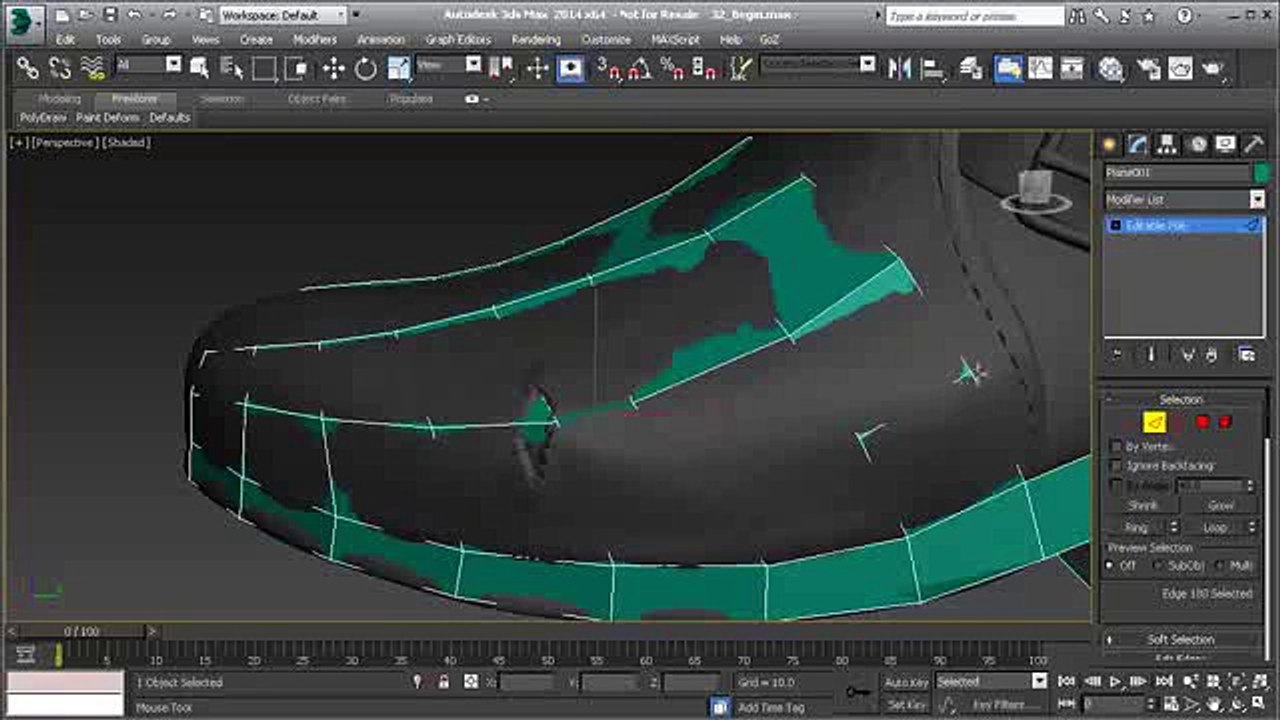Click the Mirror tool icon

900,68
